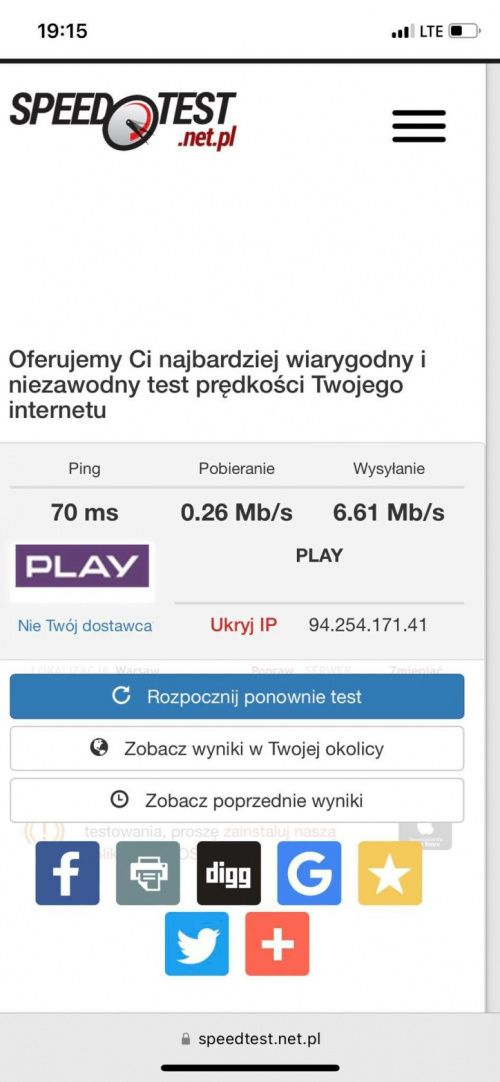Open Zobacz poprzednie wyniki

click(237, 800)
